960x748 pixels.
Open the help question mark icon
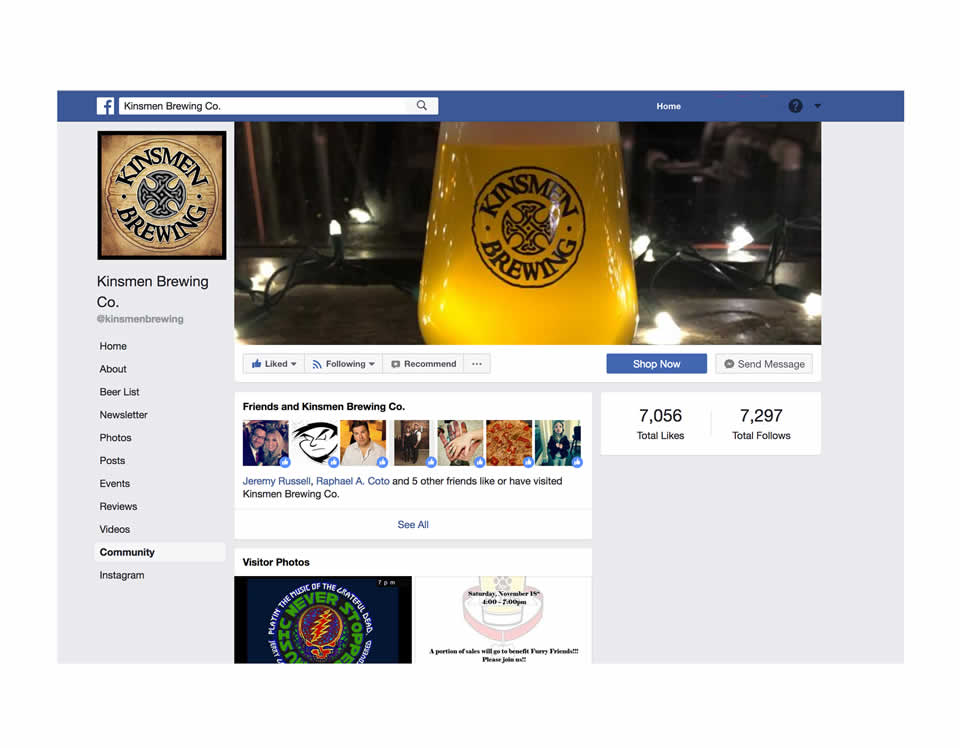795,106
